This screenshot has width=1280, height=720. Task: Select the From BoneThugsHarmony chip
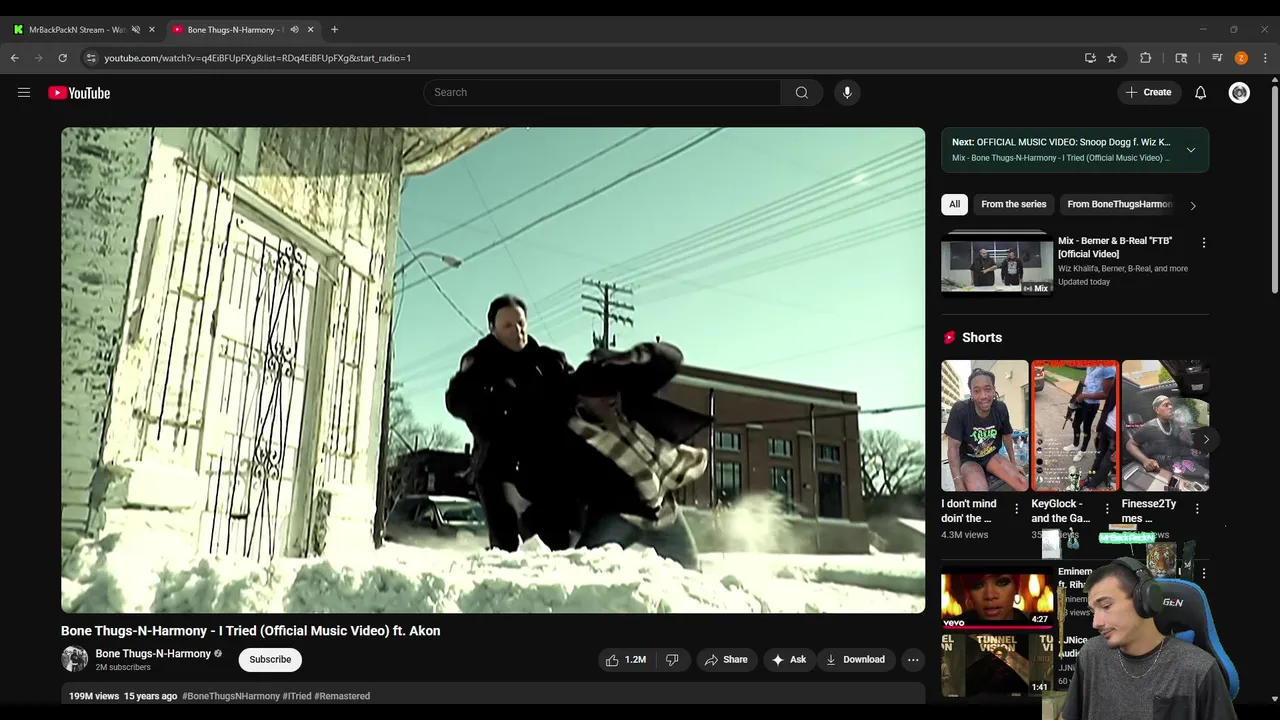(x=1119, y=204)
